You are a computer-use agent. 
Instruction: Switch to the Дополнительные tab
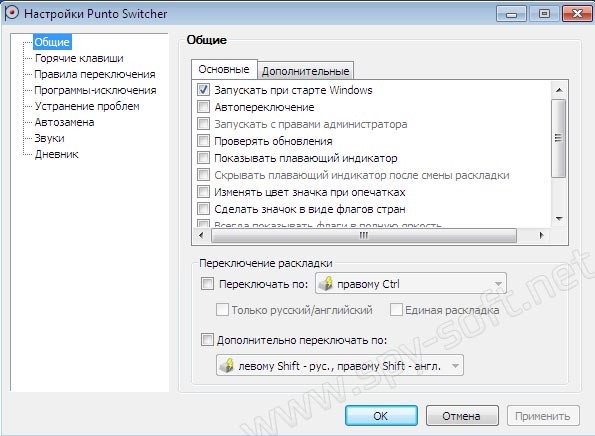pos(305,71)
